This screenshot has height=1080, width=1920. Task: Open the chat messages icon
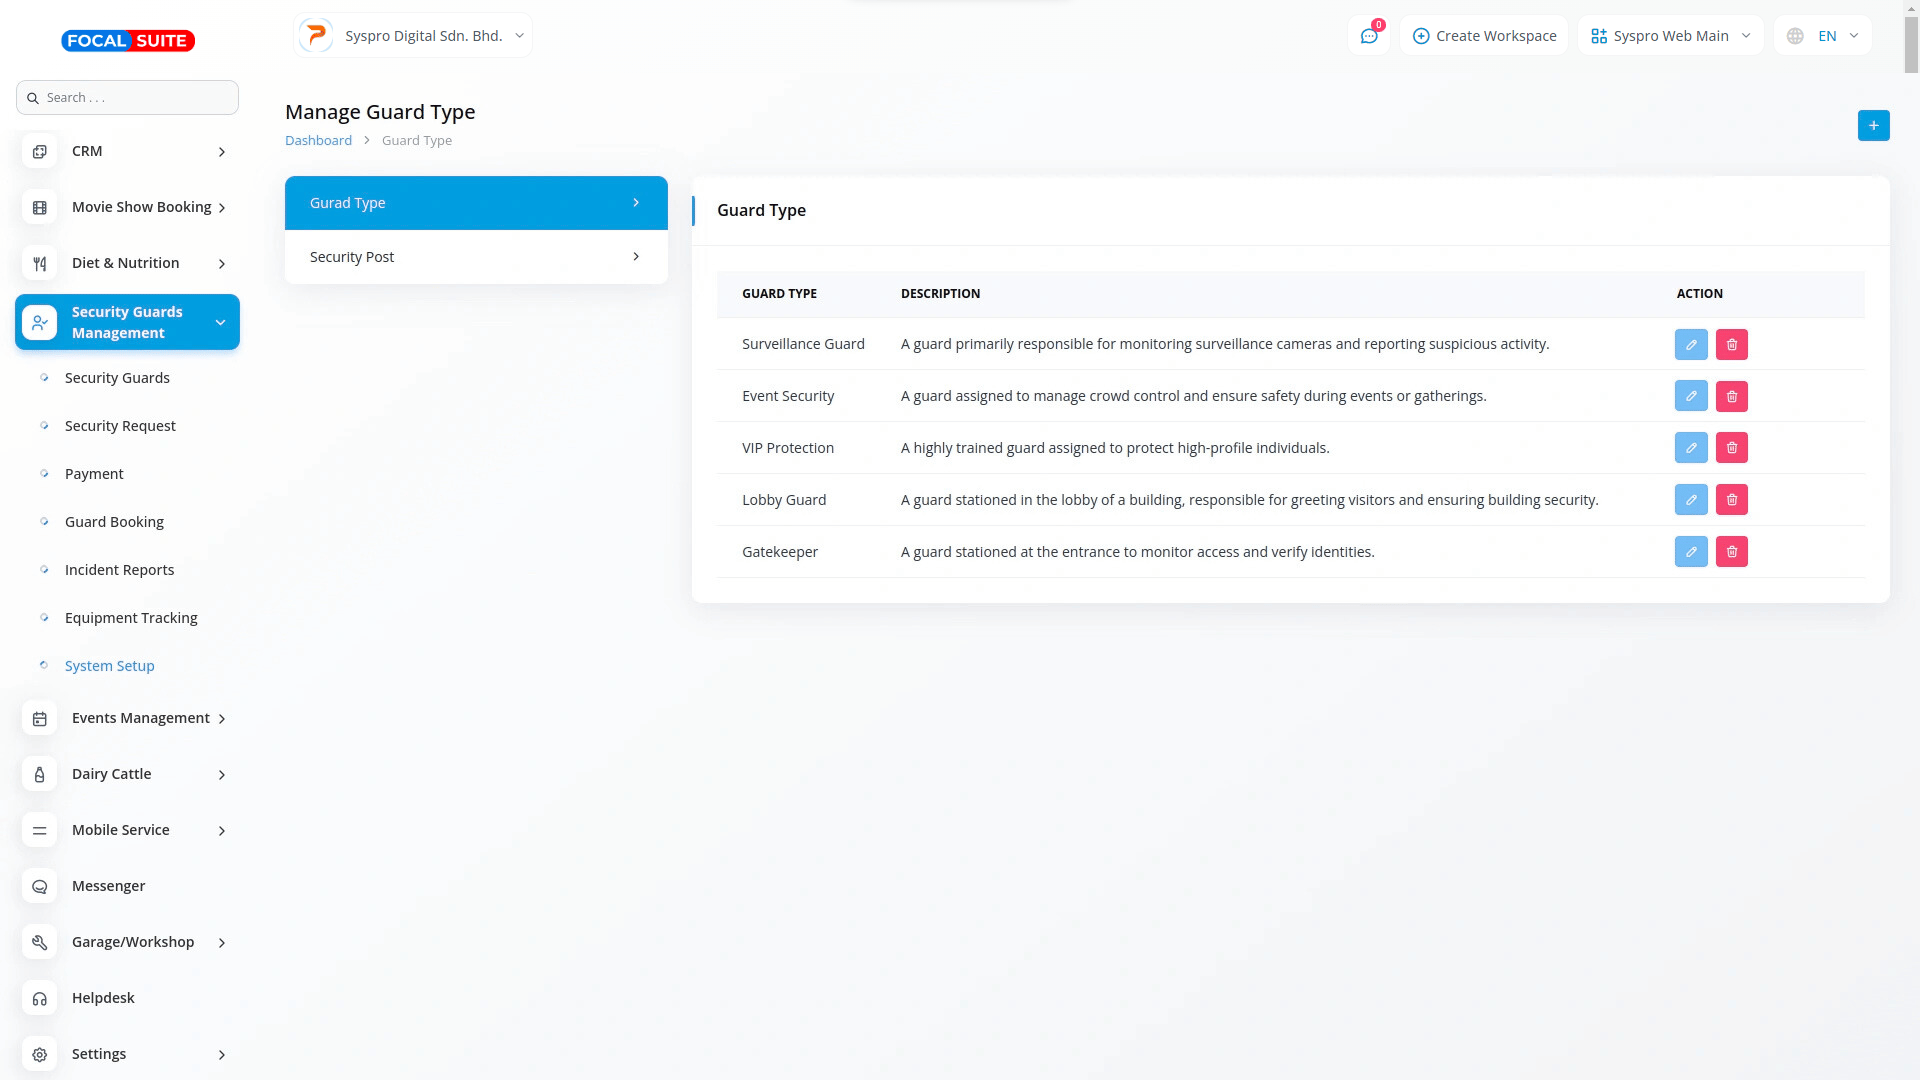(1368, 36)
